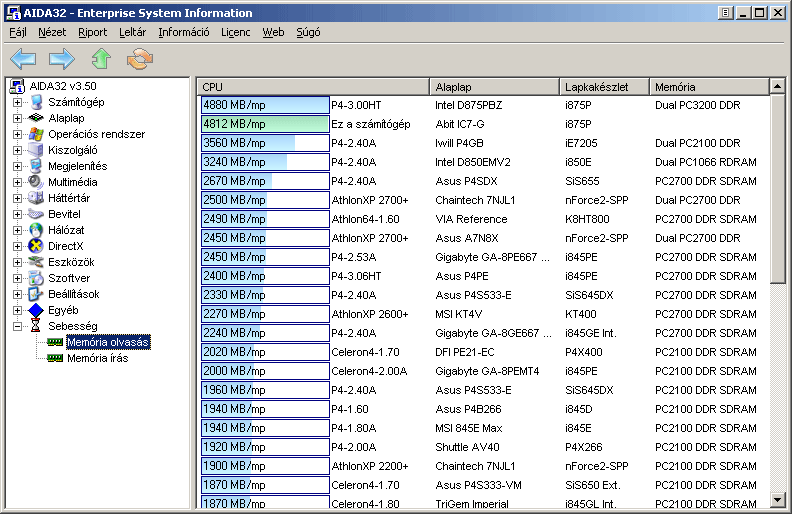The width and height of the screenshot is (792, 514).
Task: Select the 3560 MB/mp benchmark bar
Action: pos(265,143)
